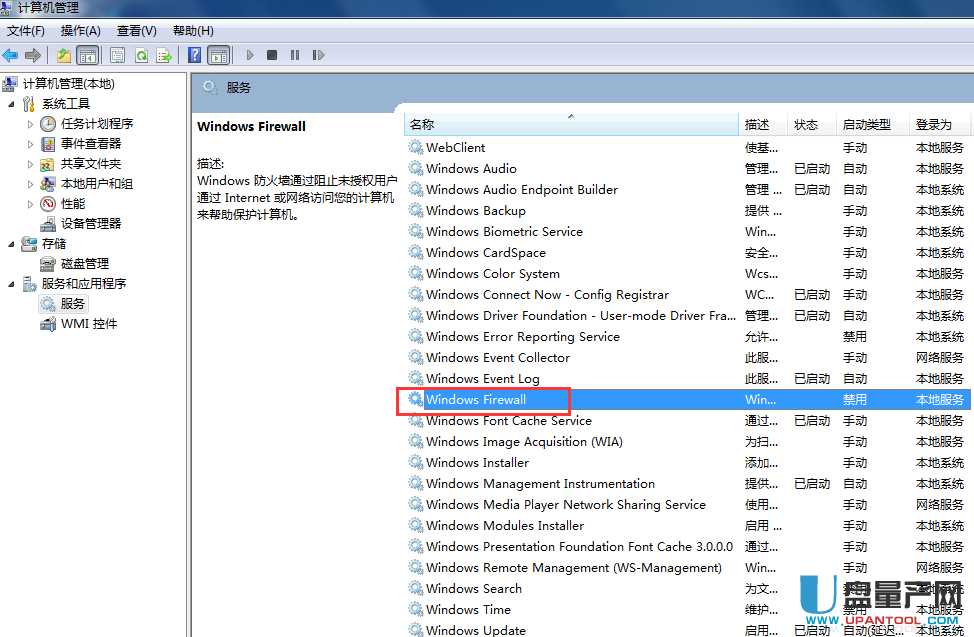This screenshot has width=974, height=637.
Task: Select Windows Biometric Service row
Action: point(687,231)
